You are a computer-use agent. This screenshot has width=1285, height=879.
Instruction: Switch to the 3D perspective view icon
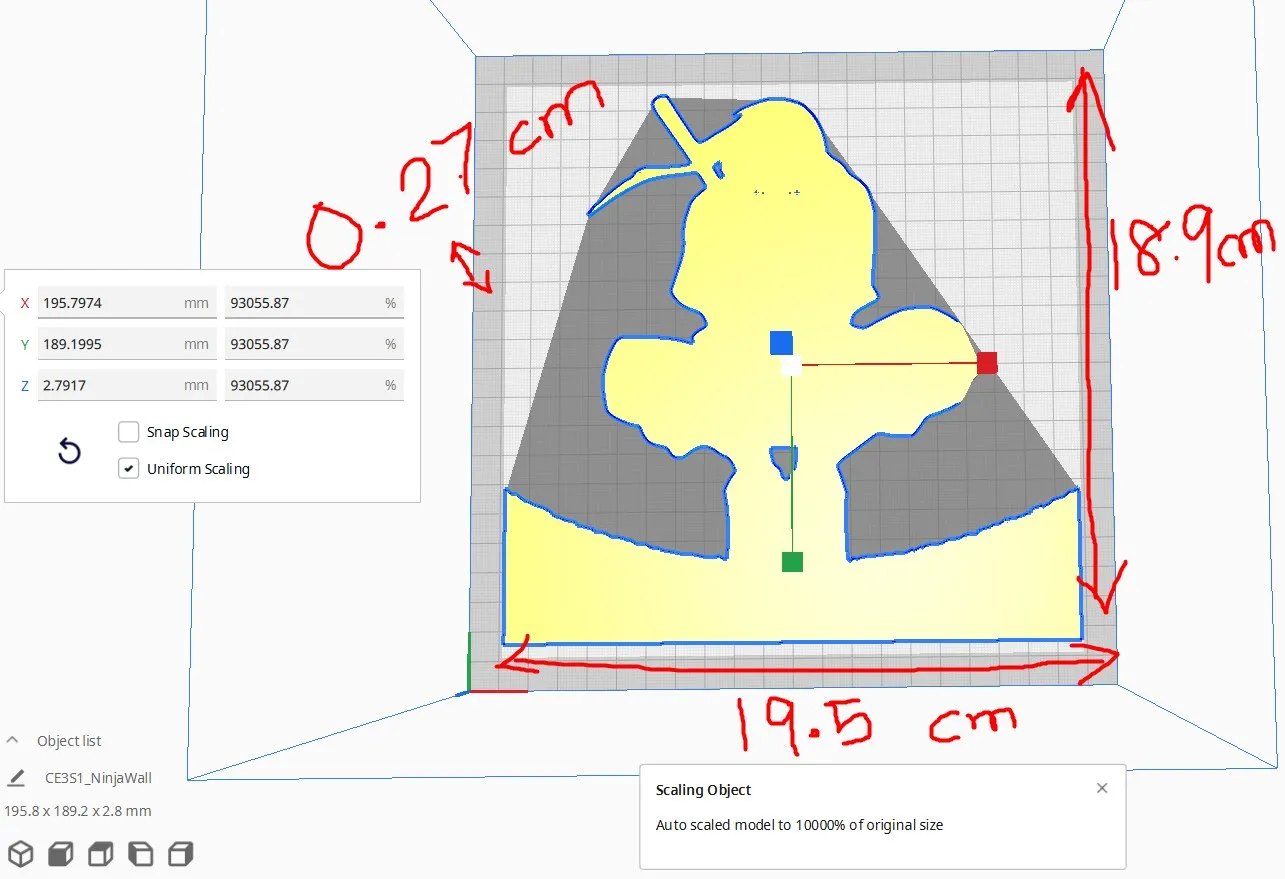[21, 854]
